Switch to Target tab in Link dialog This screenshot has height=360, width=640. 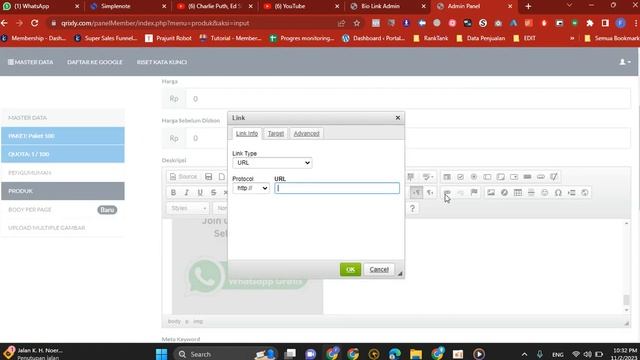point(276,133)
